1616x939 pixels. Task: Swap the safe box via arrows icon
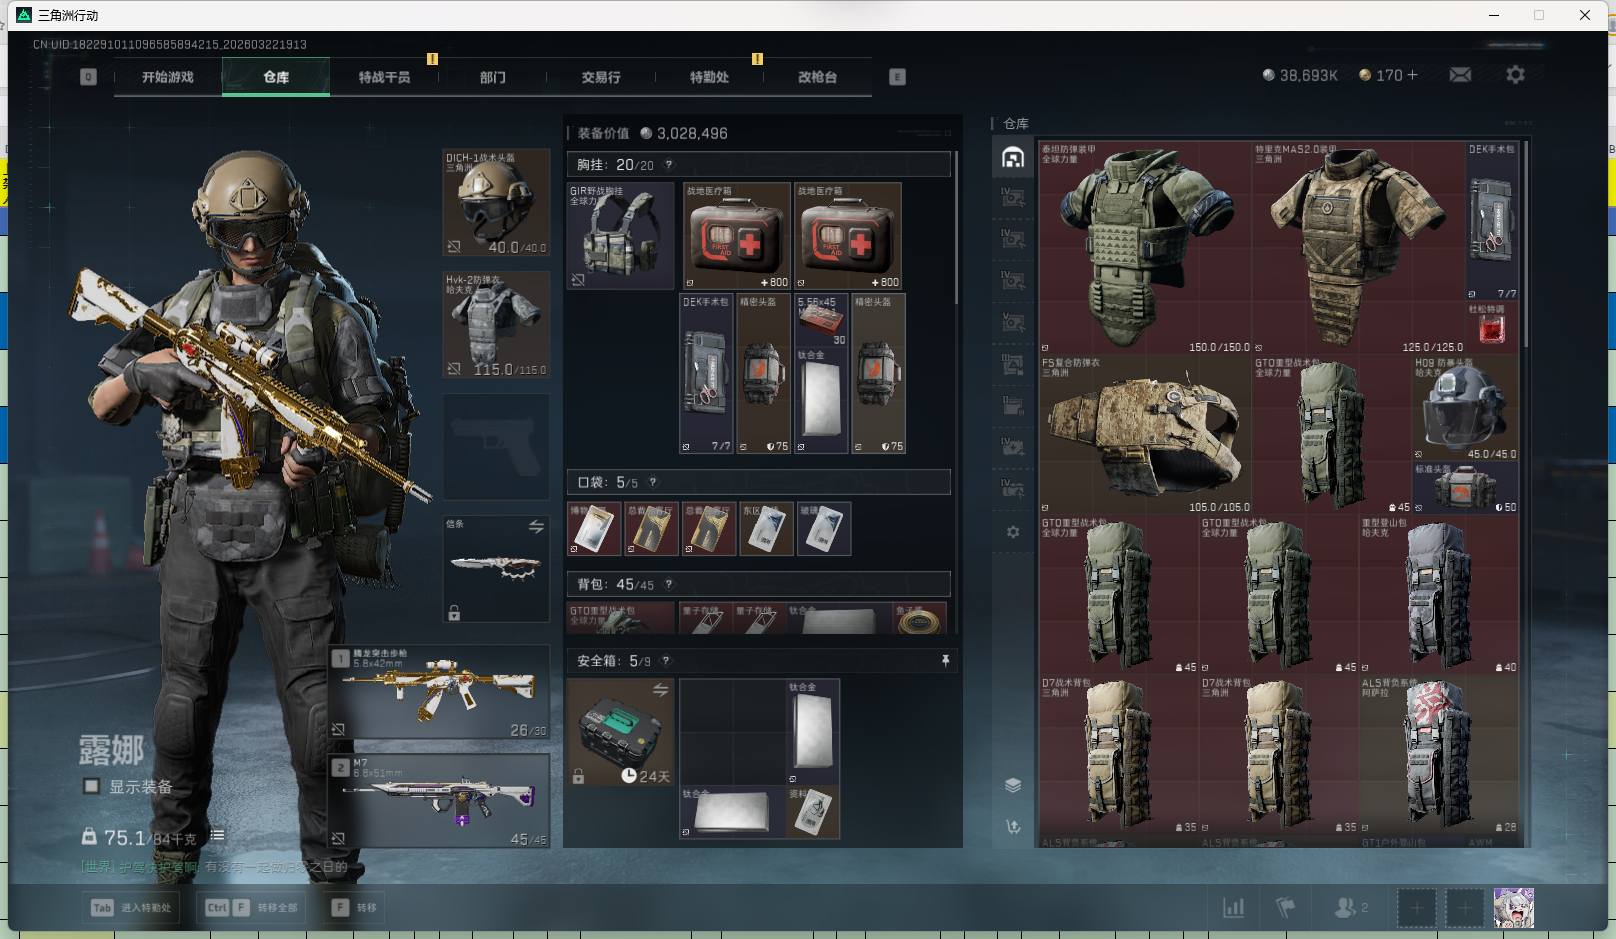660,690
